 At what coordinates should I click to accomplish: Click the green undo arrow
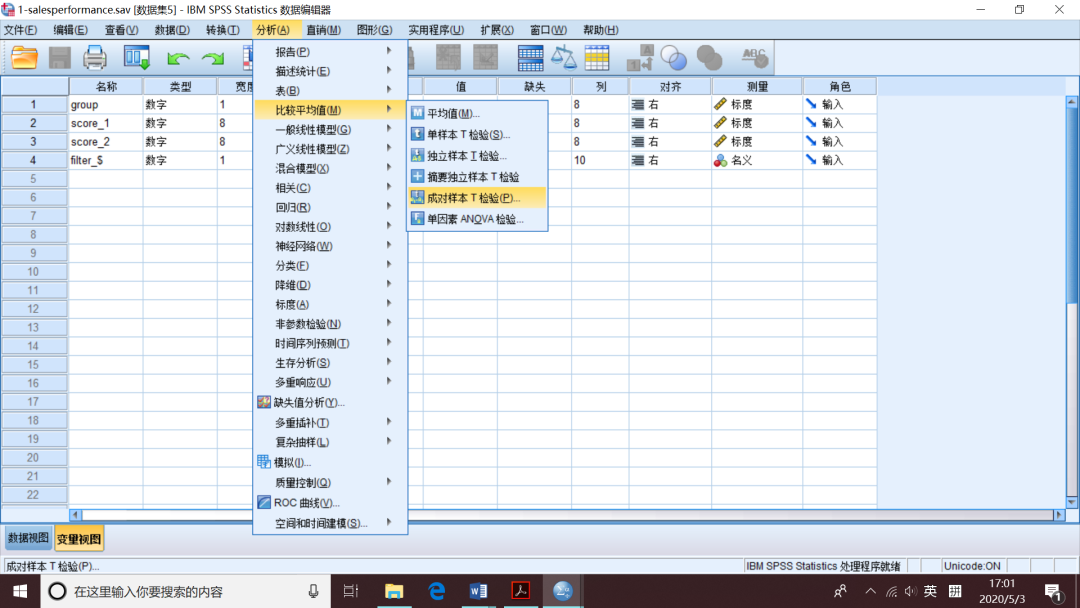coord(178,59)
